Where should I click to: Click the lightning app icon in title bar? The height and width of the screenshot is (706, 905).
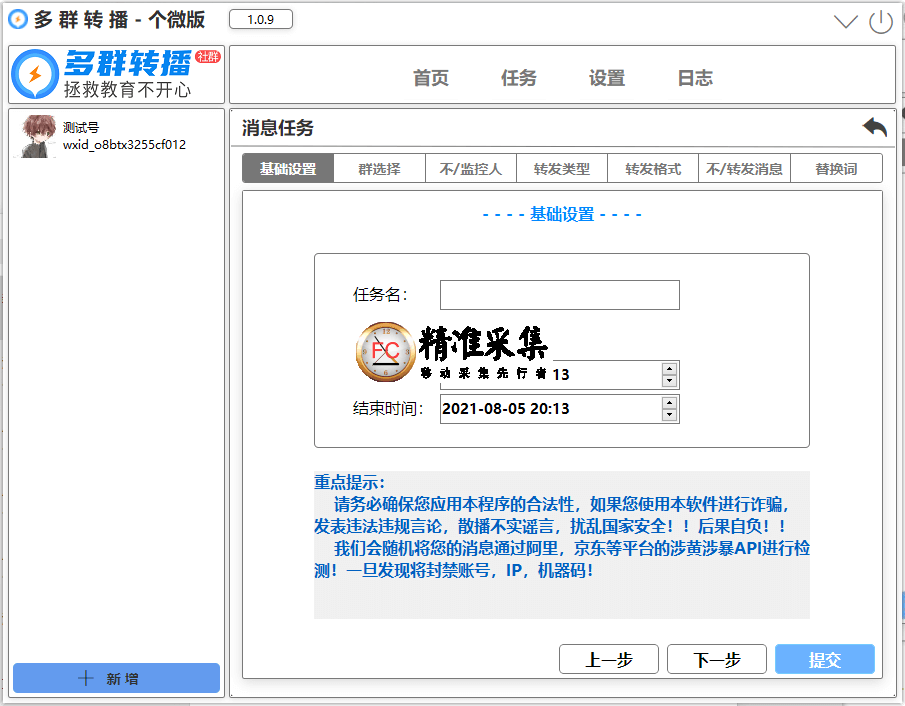[18, 19]
